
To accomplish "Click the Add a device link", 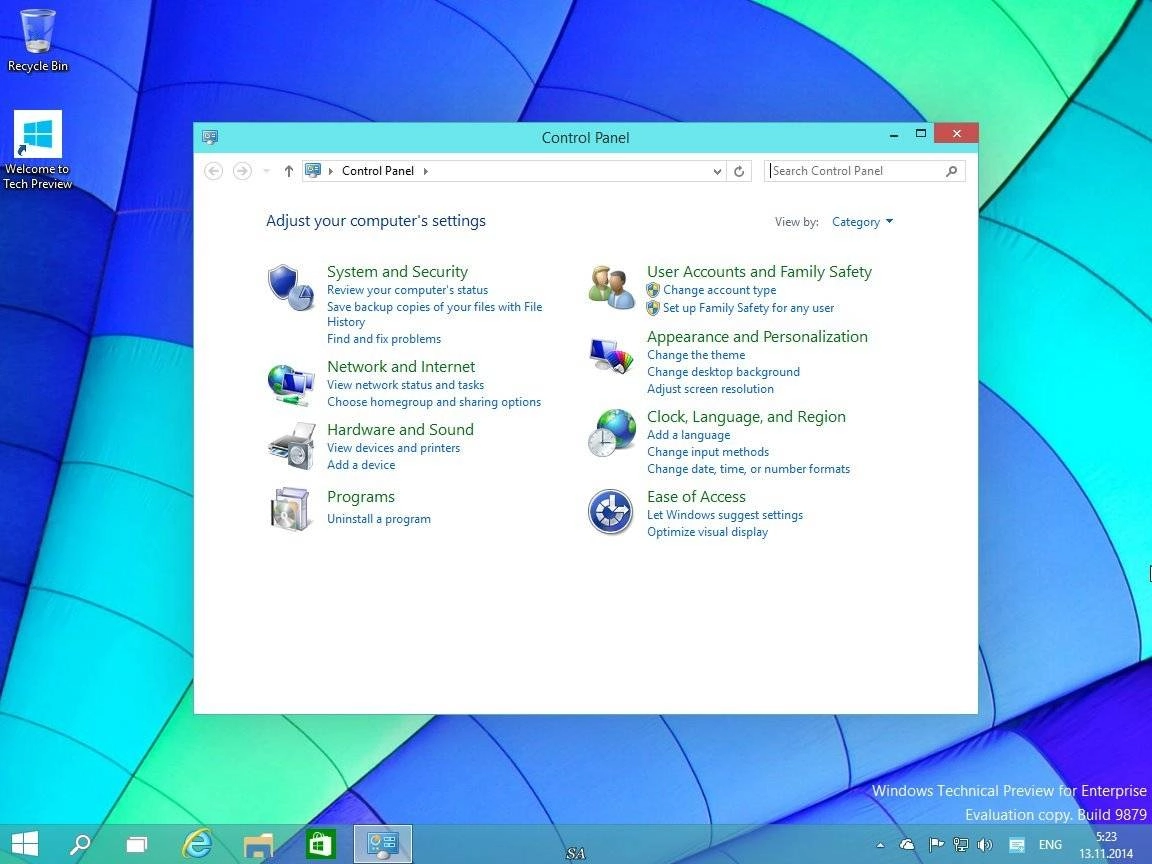I will [361, 465].
